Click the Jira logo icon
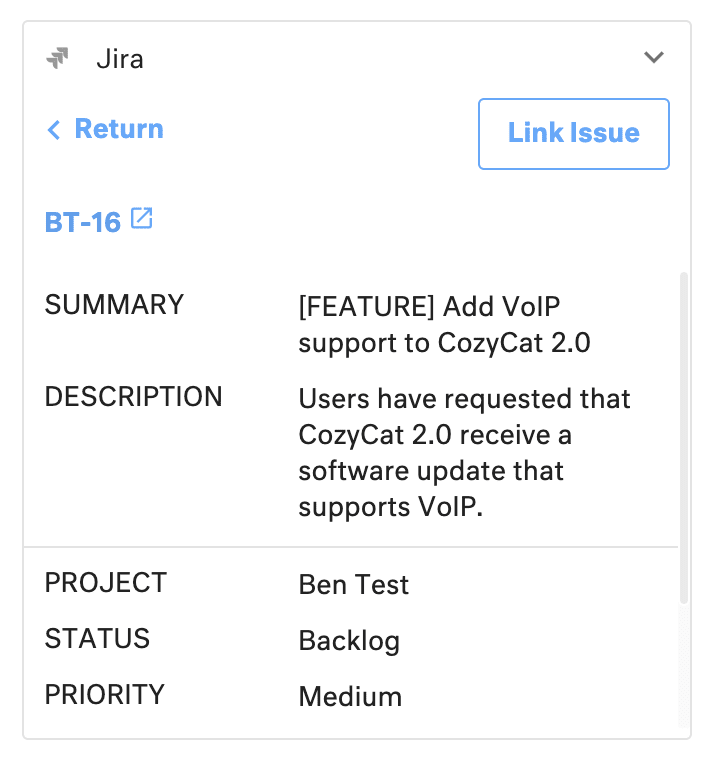This screenshot has height=760, width=710. tap(58, 58)
